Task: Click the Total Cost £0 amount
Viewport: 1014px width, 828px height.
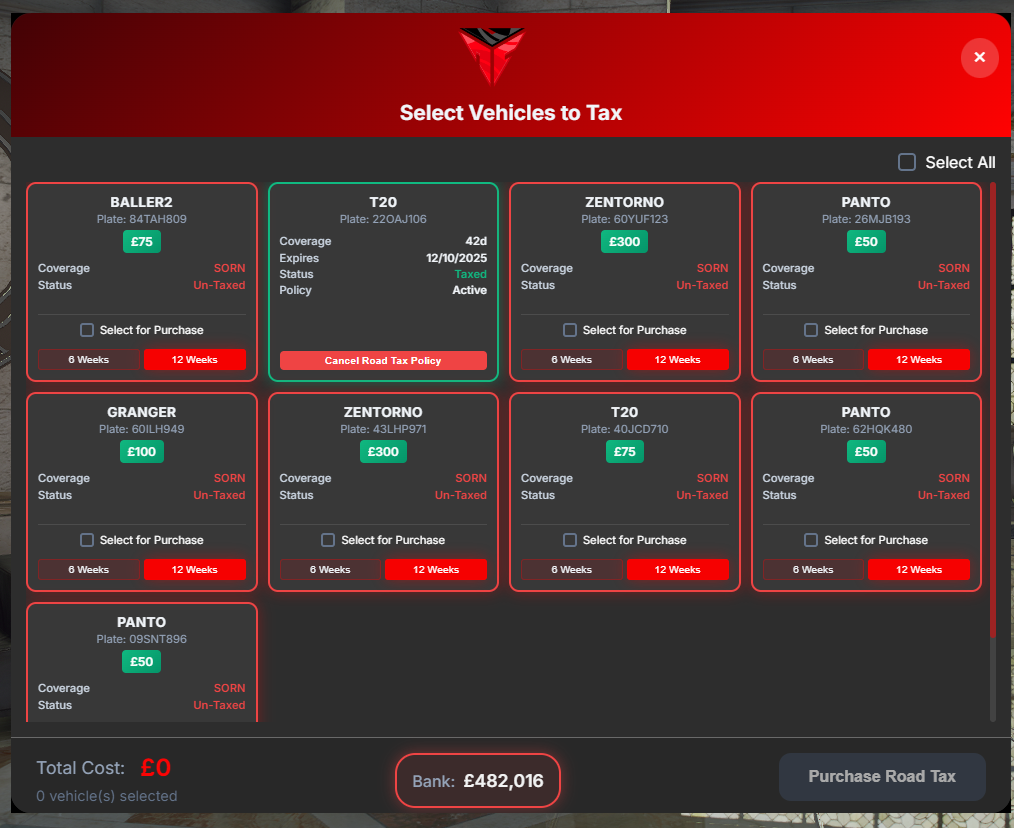Action: (156, 768)
